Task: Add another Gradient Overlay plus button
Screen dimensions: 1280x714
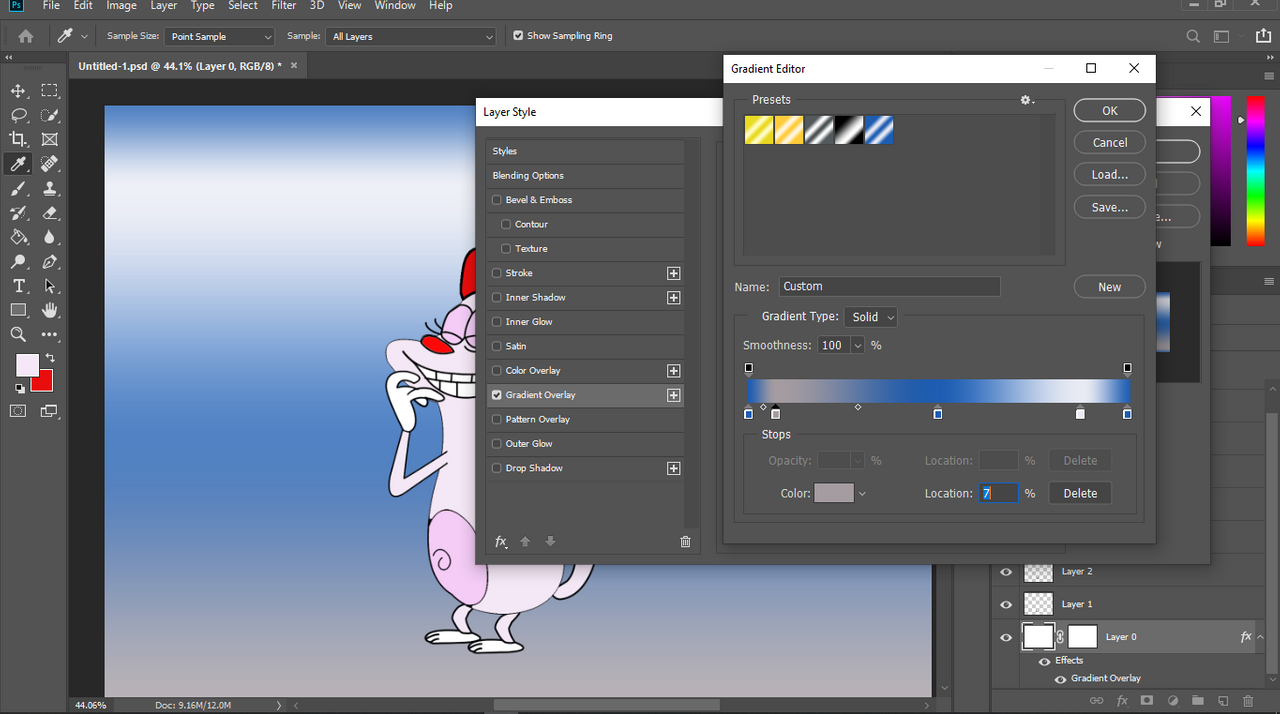Action: click(673, 395)
